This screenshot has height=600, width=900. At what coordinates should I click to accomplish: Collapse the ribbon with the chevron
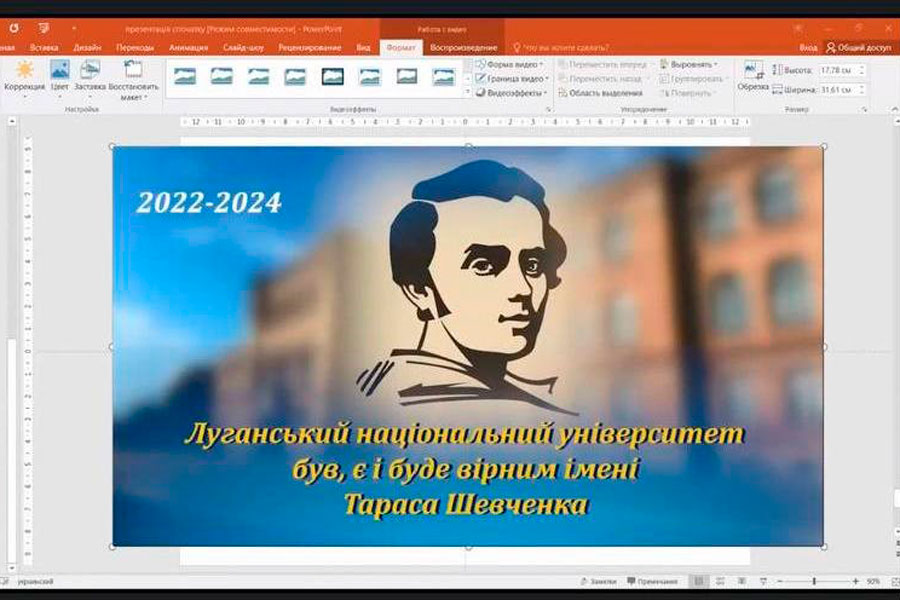[894, 109]
